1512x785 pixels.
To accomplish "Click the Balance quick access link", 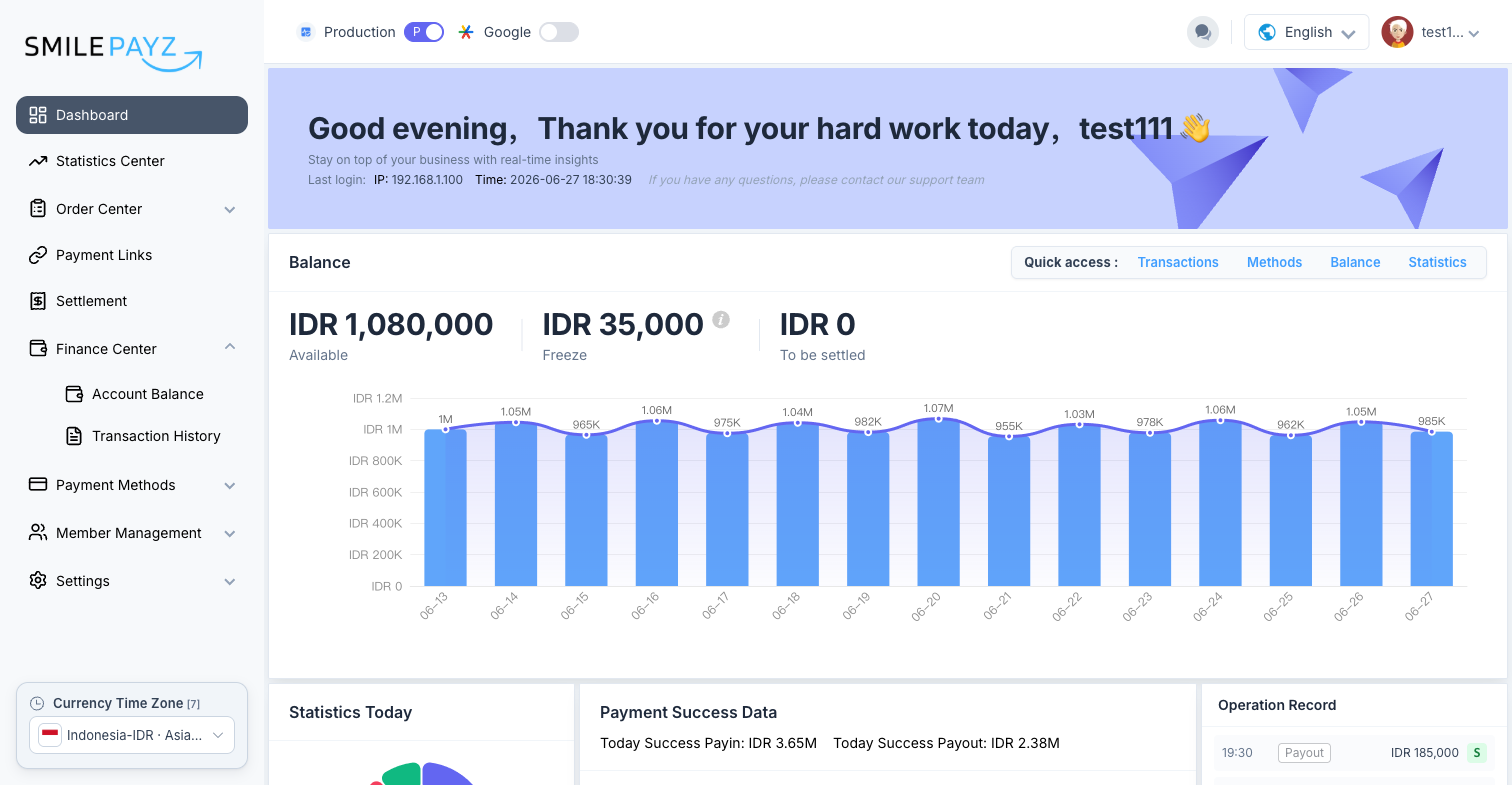I will point(1355,262).
